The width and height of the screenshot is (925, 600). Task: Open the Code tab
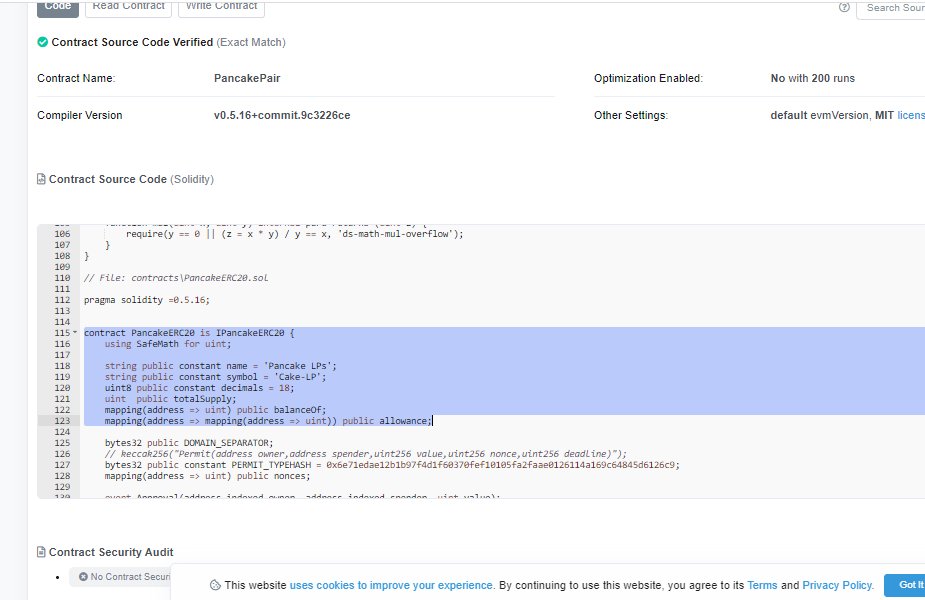(x=58, y=7)
